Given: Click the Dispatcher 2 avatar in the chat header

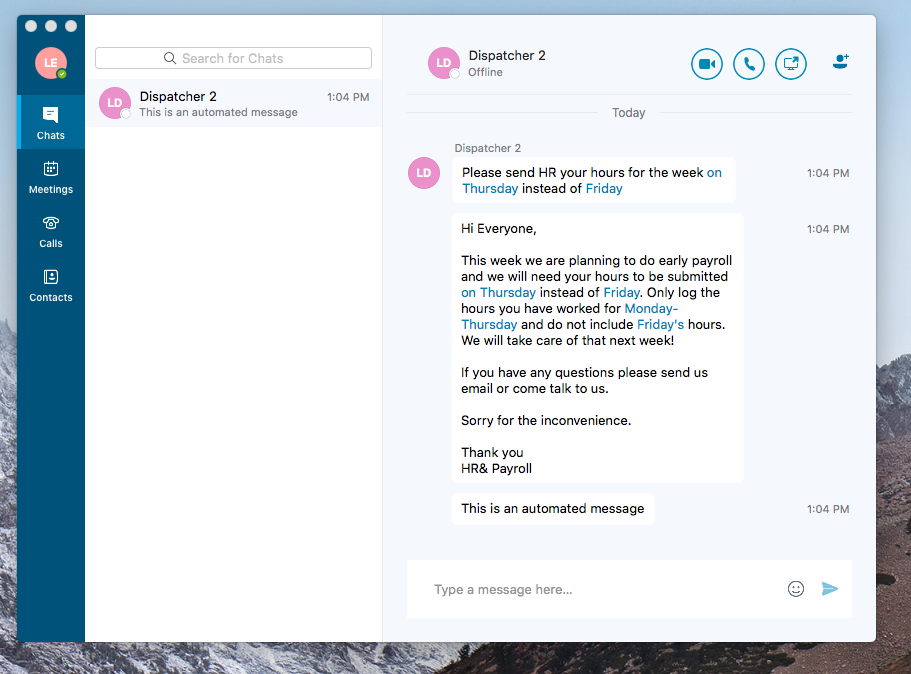Looking at the screenshot, I should coord(444,63).
